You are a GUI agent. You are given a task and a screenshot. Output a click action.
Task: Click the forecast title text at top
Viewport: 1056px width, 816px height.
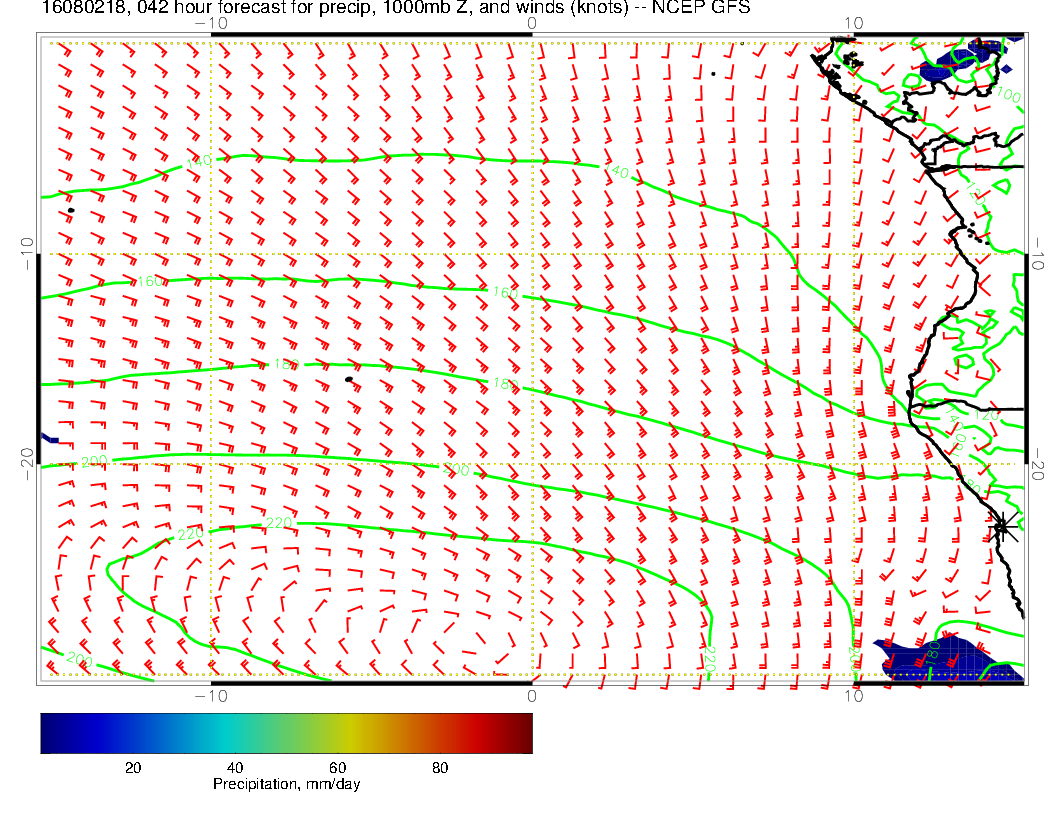(395, 7)
